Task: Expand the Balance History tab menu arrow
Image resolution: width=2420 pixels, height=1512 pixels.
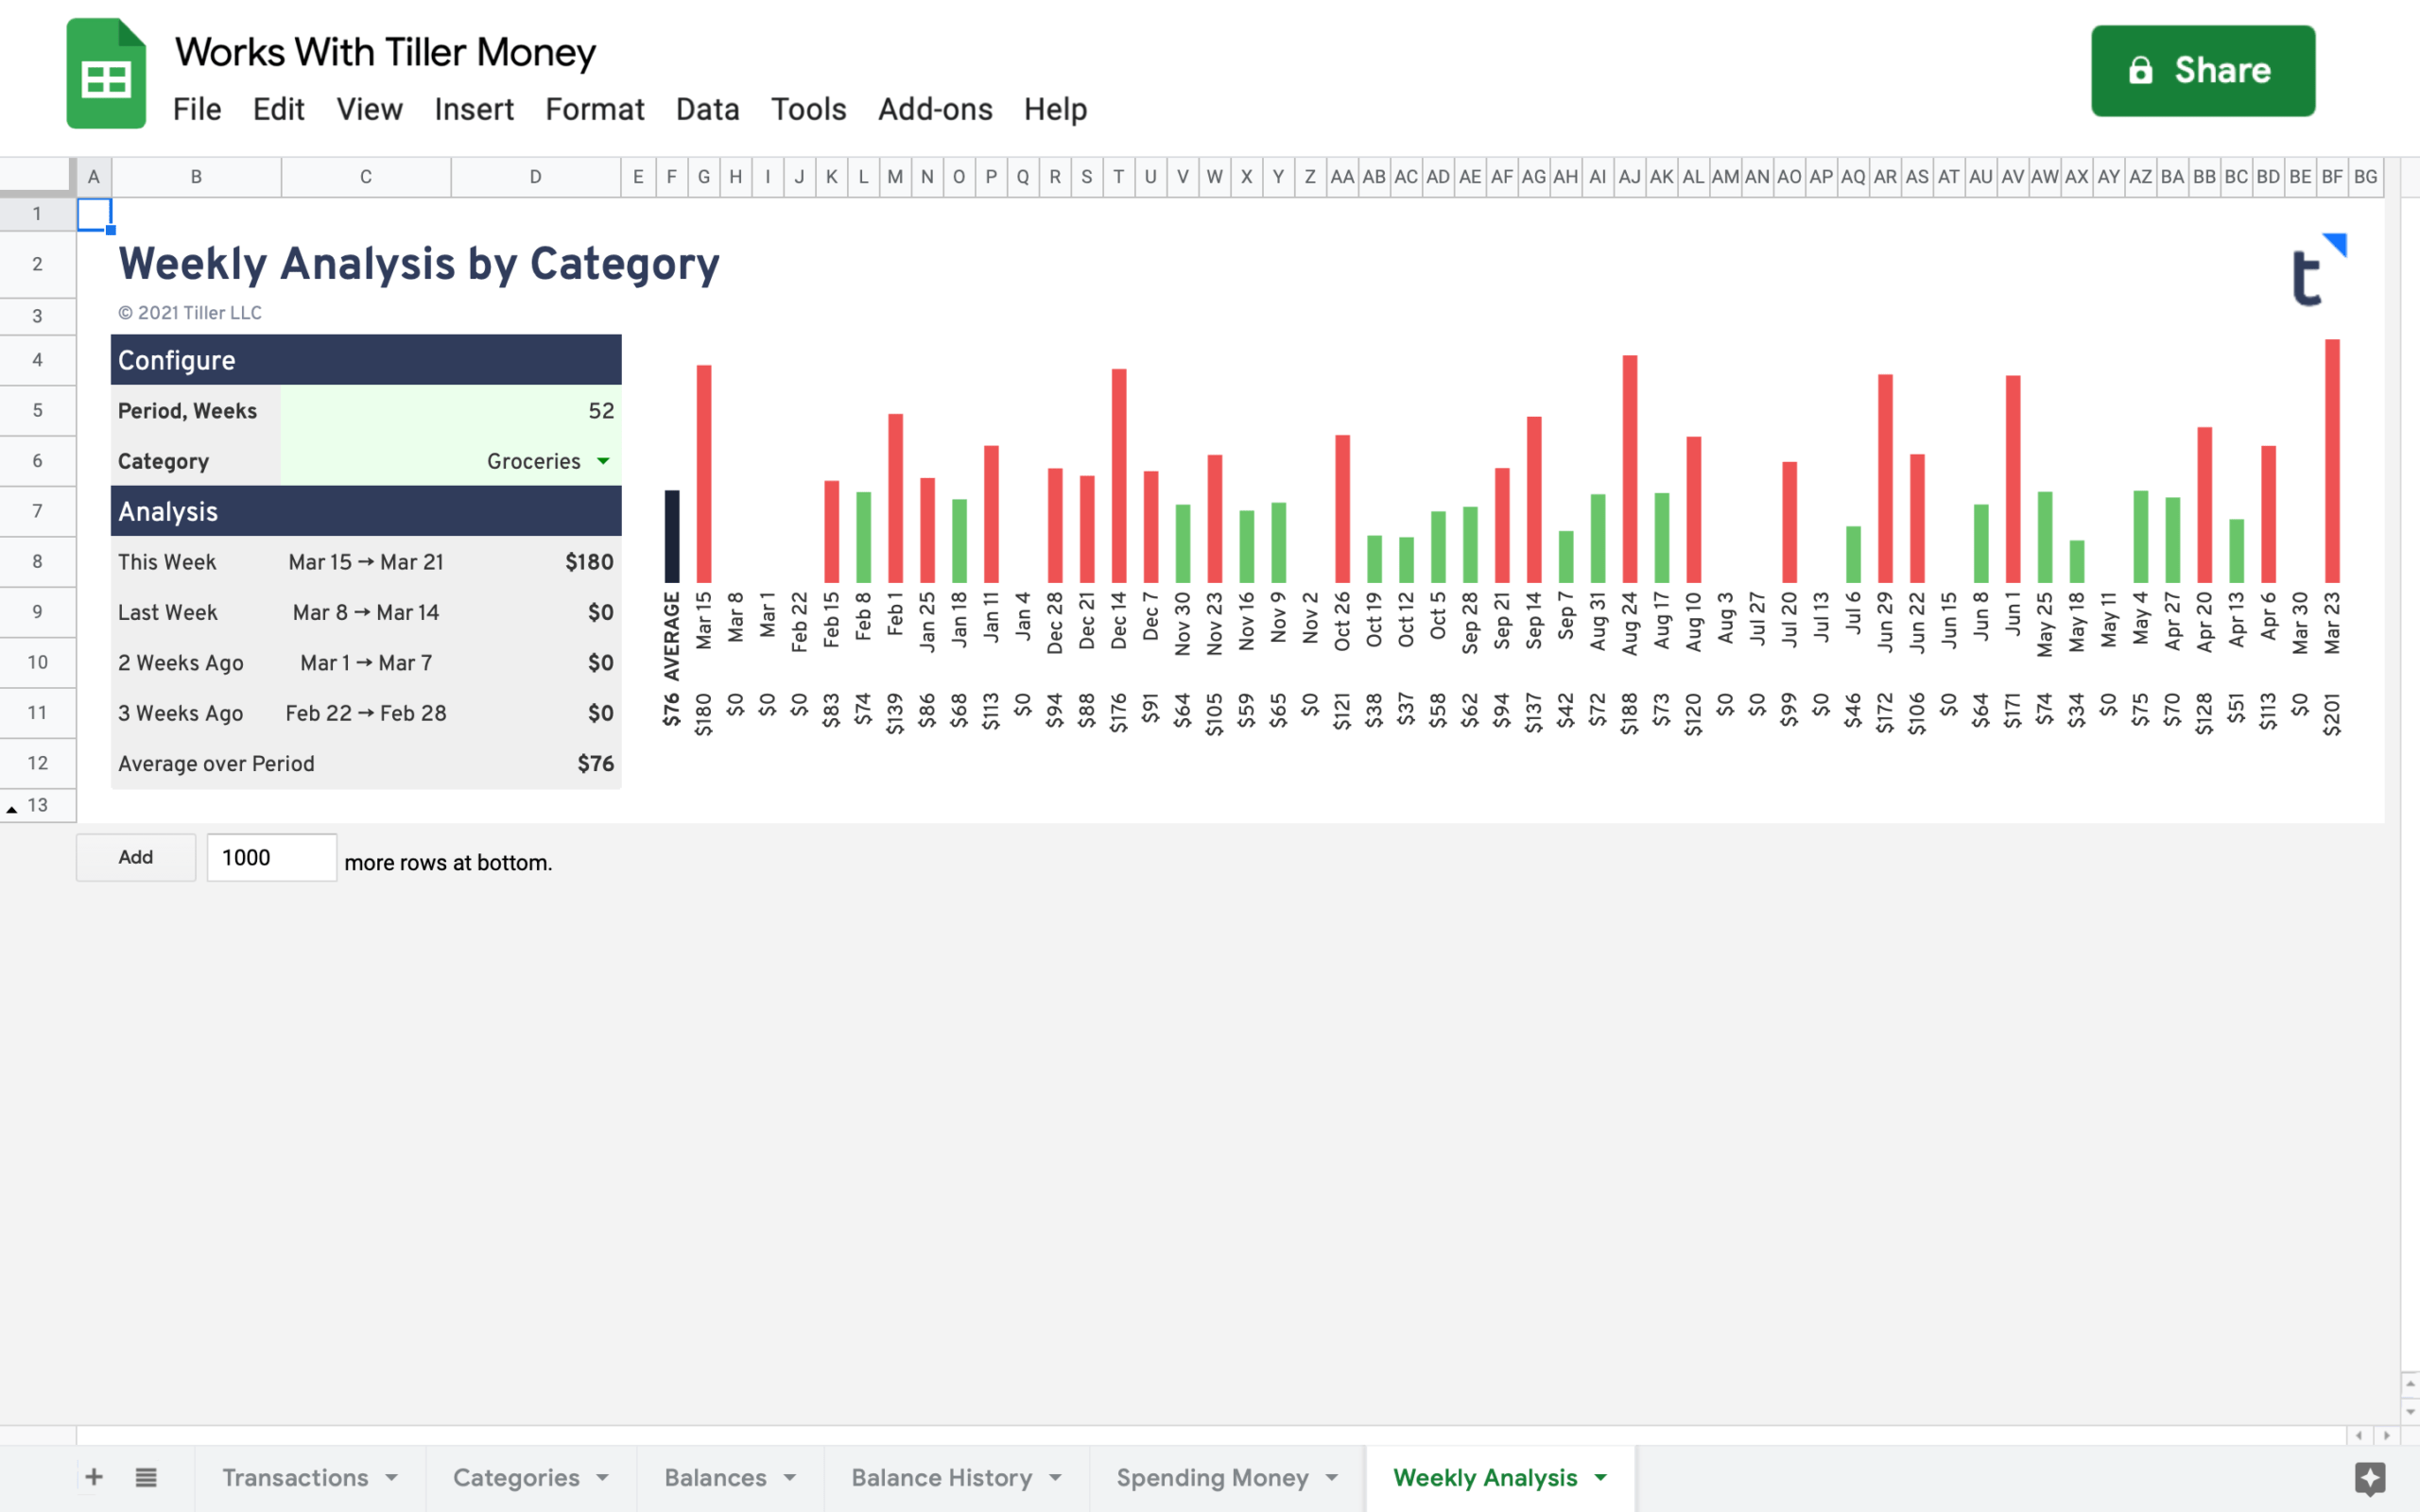Action: 1055,1477
